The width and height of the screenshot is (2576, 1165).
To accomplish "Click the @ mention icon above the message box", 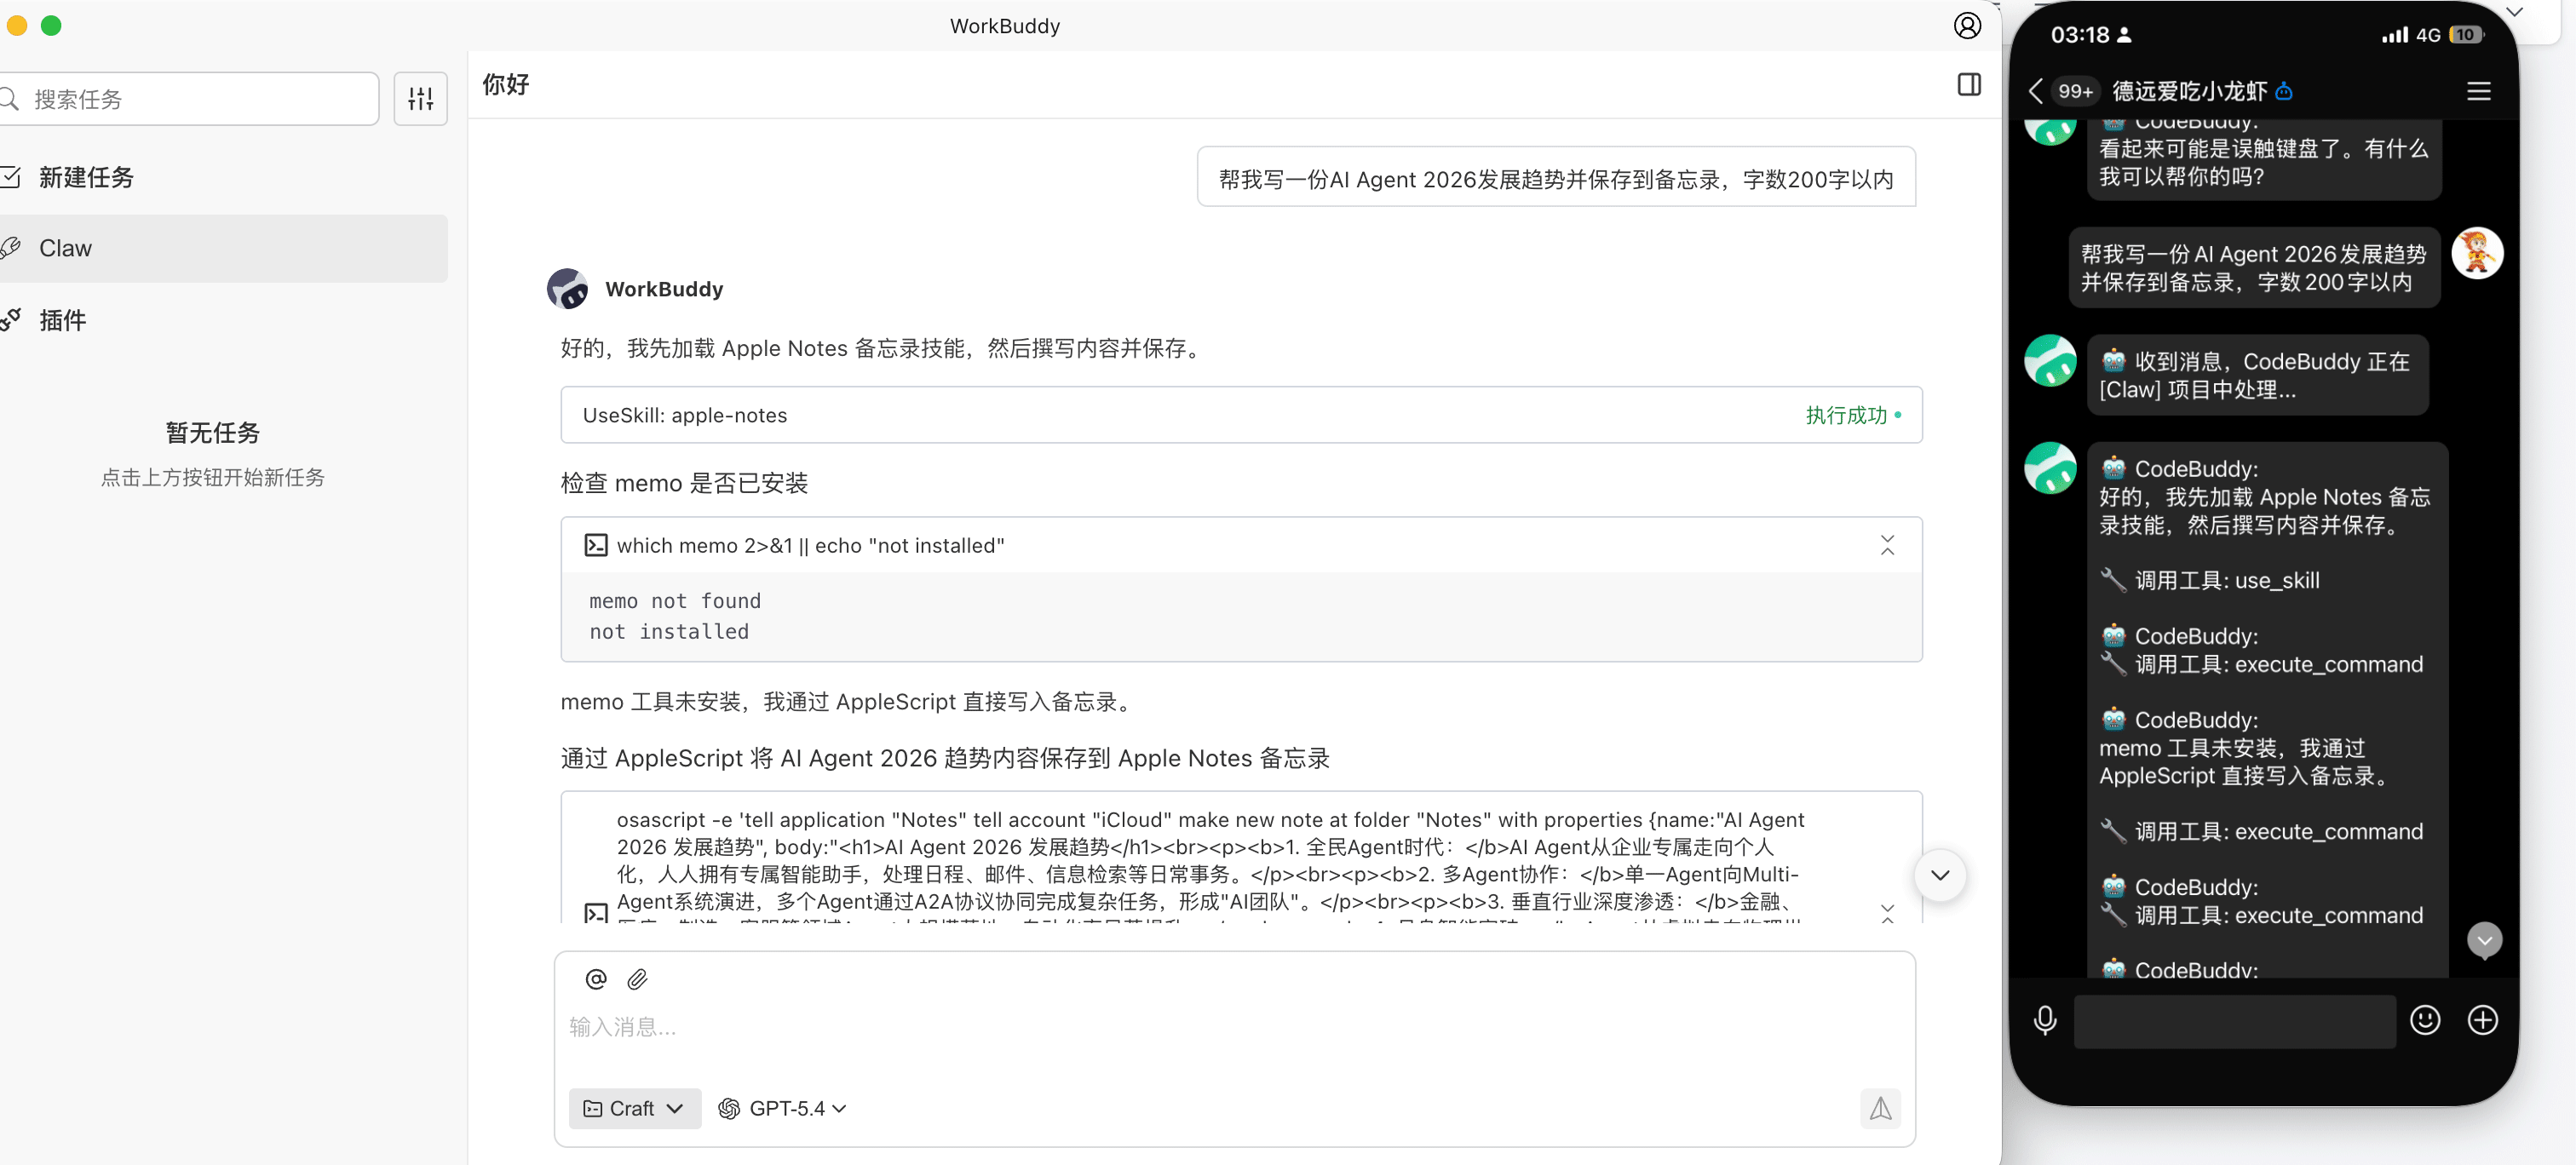I will (x=595, y=979).
